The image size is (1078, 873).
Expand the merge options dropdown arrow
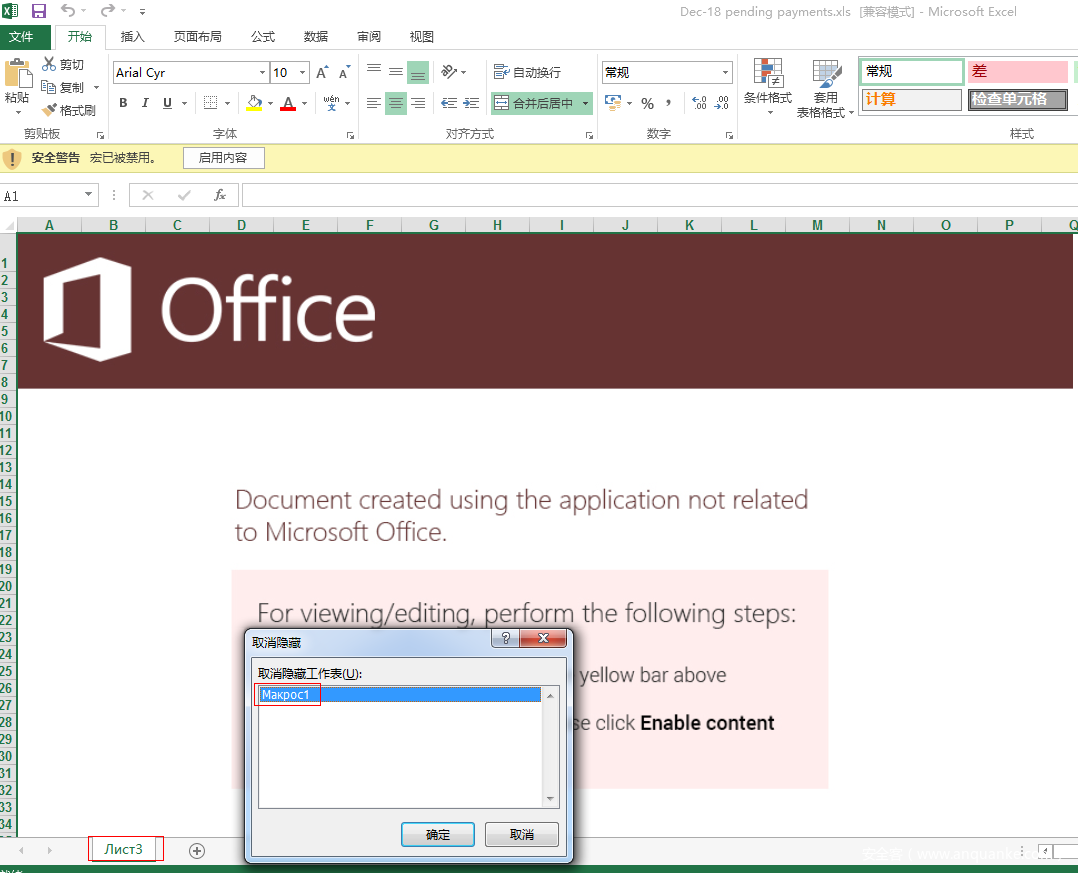pos(585,103)
